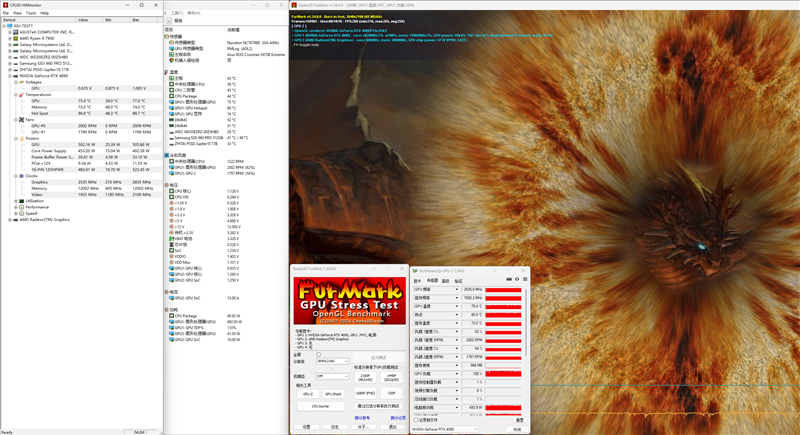800x435 pixels.
Task: Toggle the 全屏 fullscreen checkbox in FurMark
Action: pyautogui.click(x=318, y=354)
